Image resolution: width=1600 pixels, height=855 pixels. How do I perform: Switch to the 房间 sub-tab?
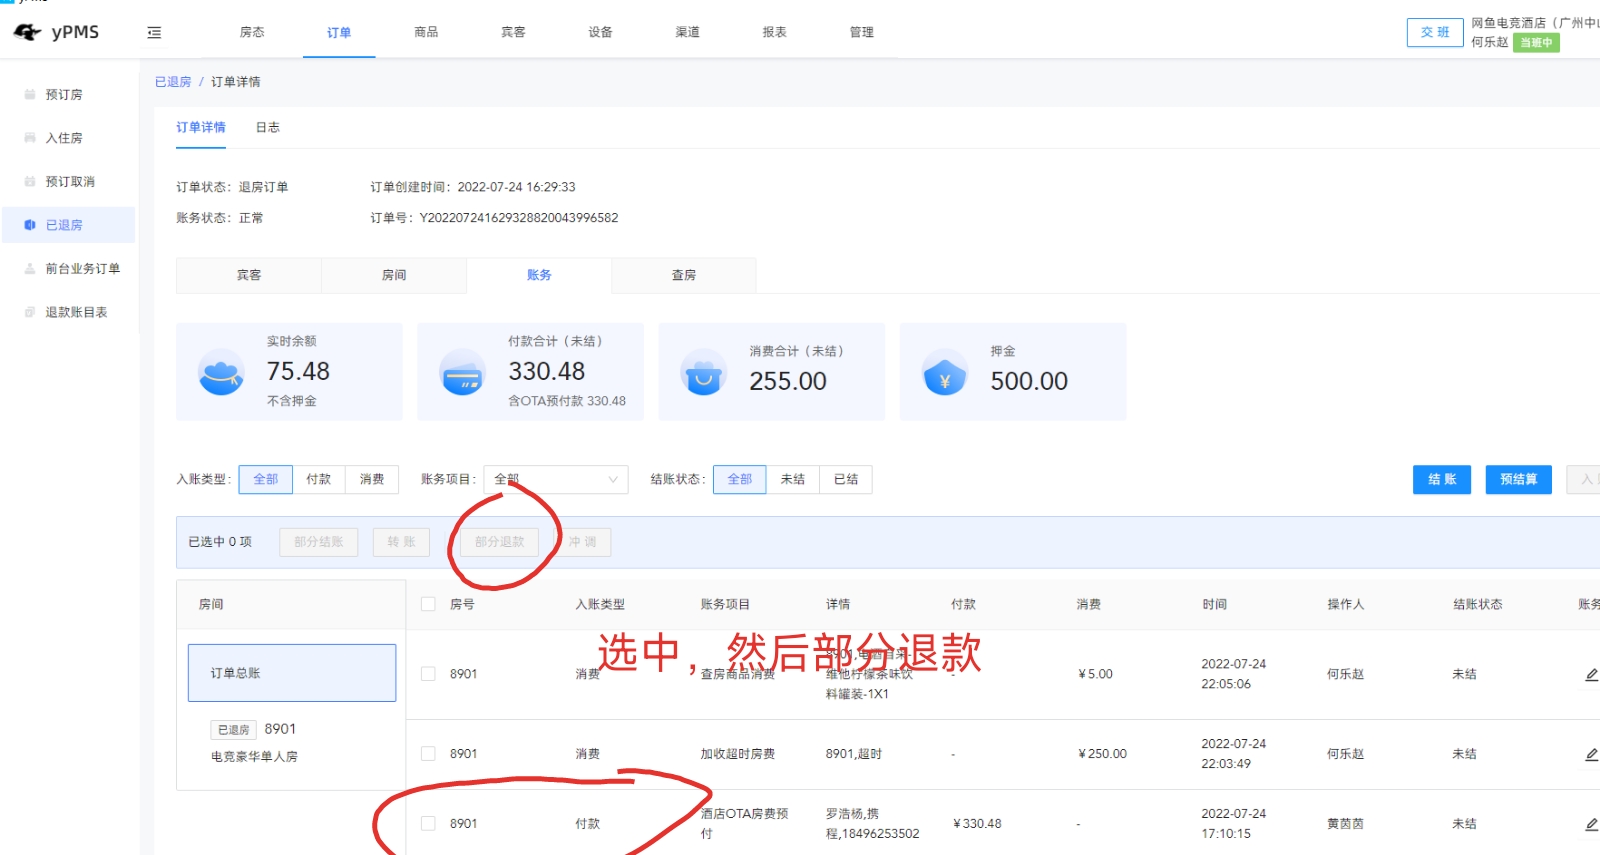pyautogui.click(x=394, y=275)
